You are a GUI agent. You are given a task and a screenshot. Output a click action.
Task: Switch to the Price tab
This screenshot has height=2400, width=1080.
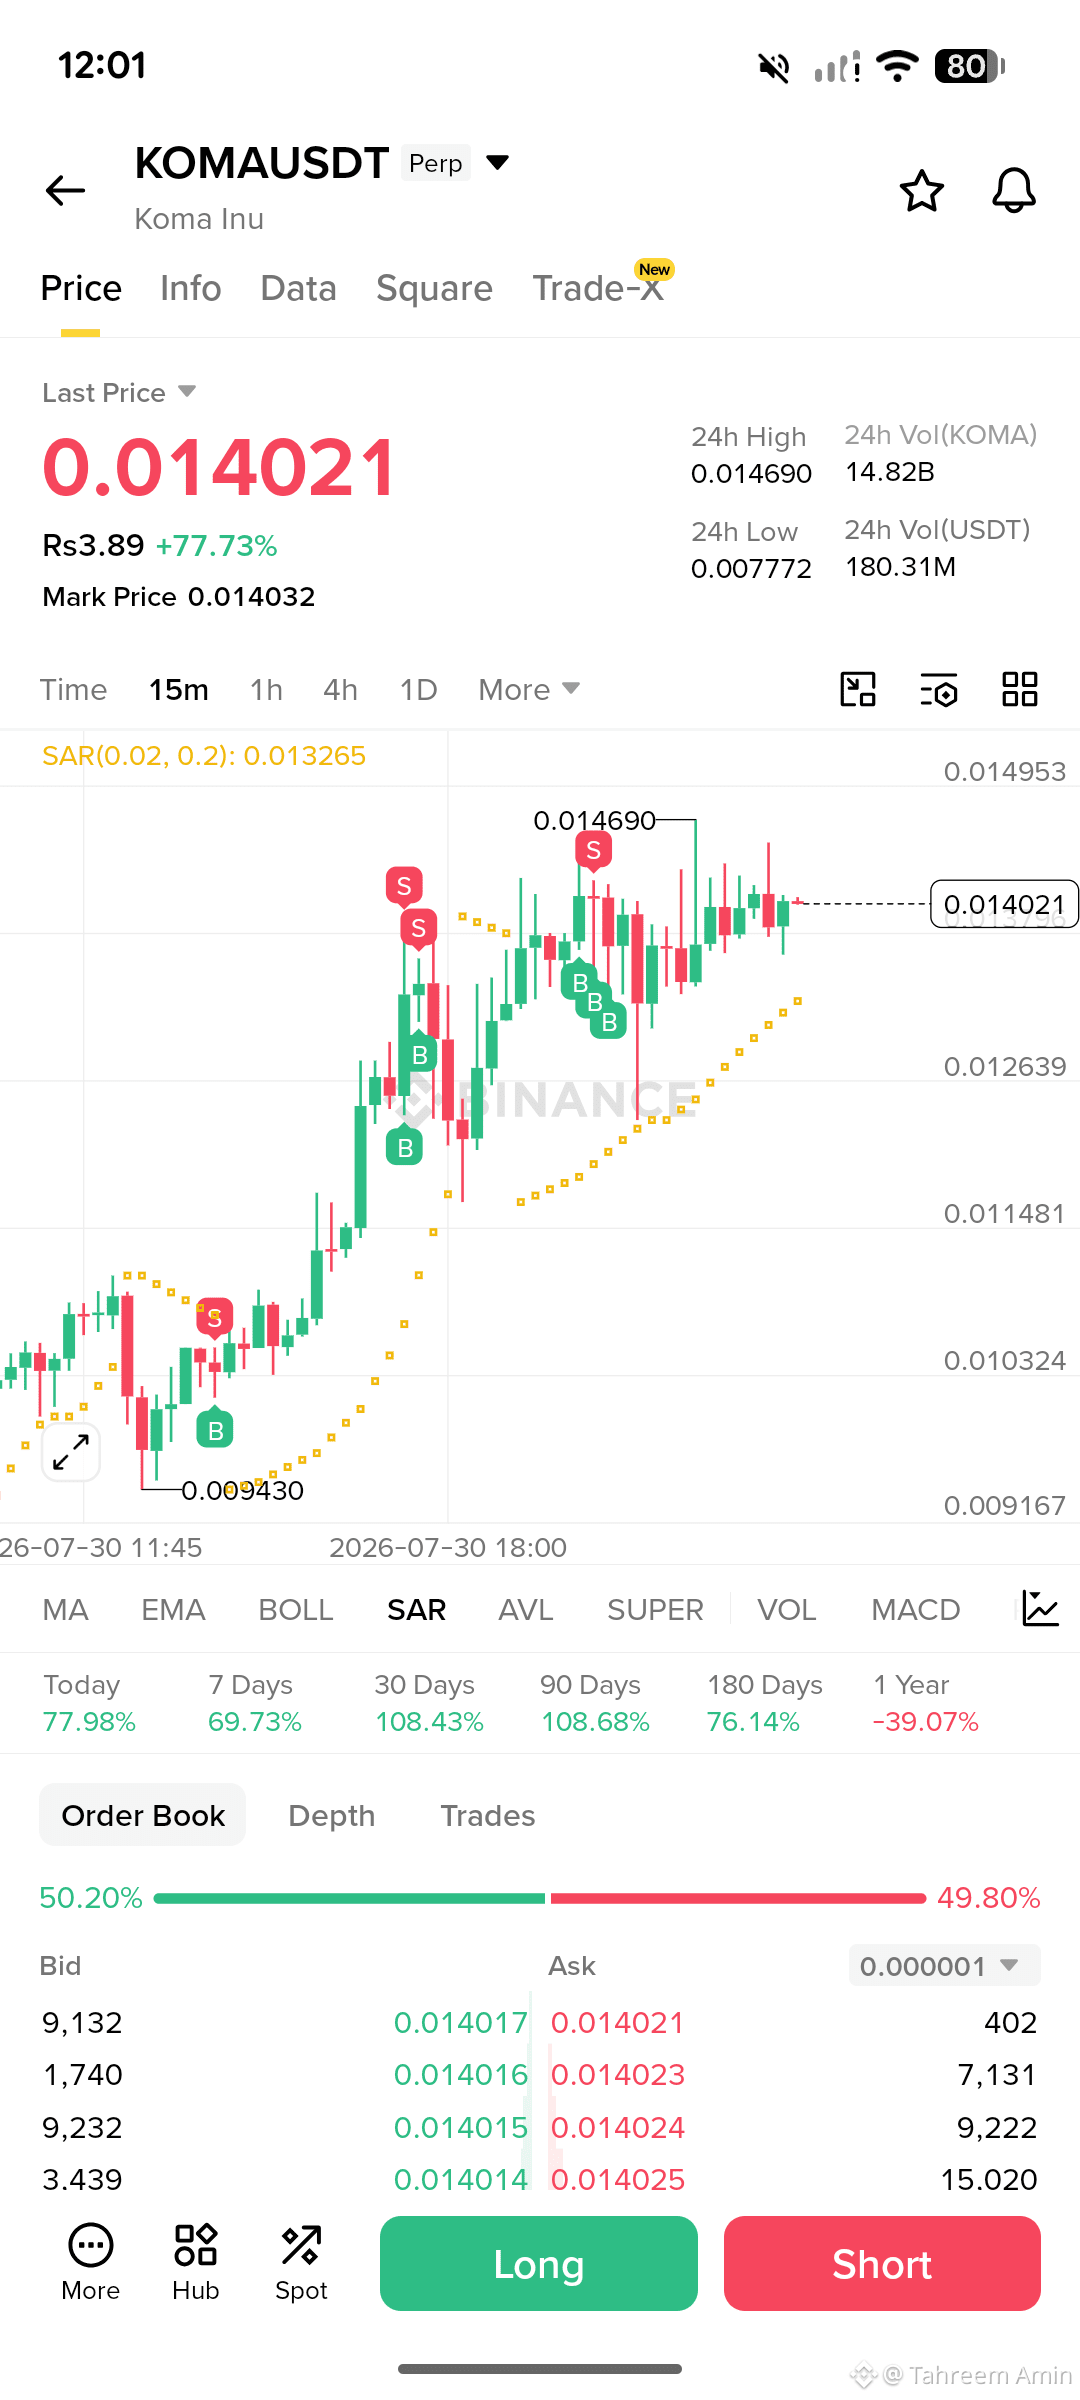point(81,288)
